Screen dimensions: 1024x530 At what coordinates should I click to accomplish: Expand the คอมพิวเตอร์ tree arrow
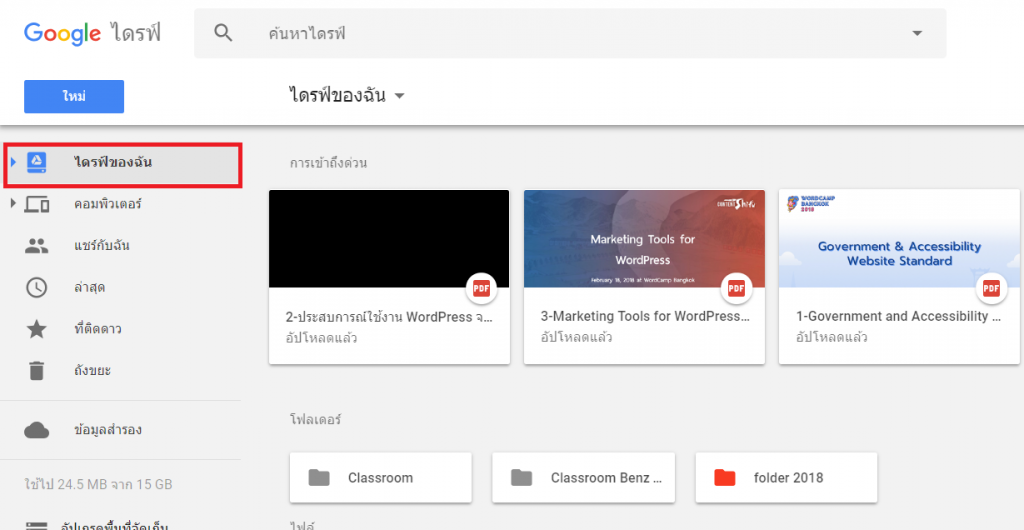click(x=13, y=204)
